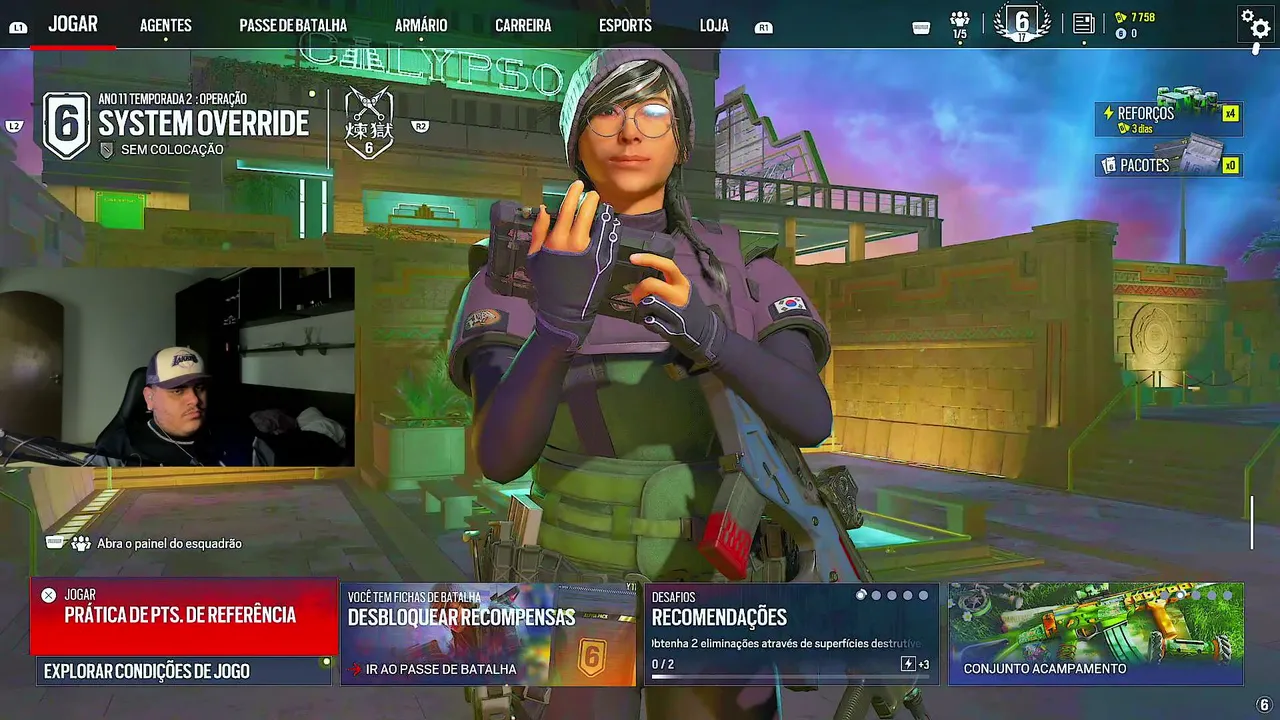Go to the LOJA tab
The height and width of the screenshot is (720, 1280).
(714, 25)
